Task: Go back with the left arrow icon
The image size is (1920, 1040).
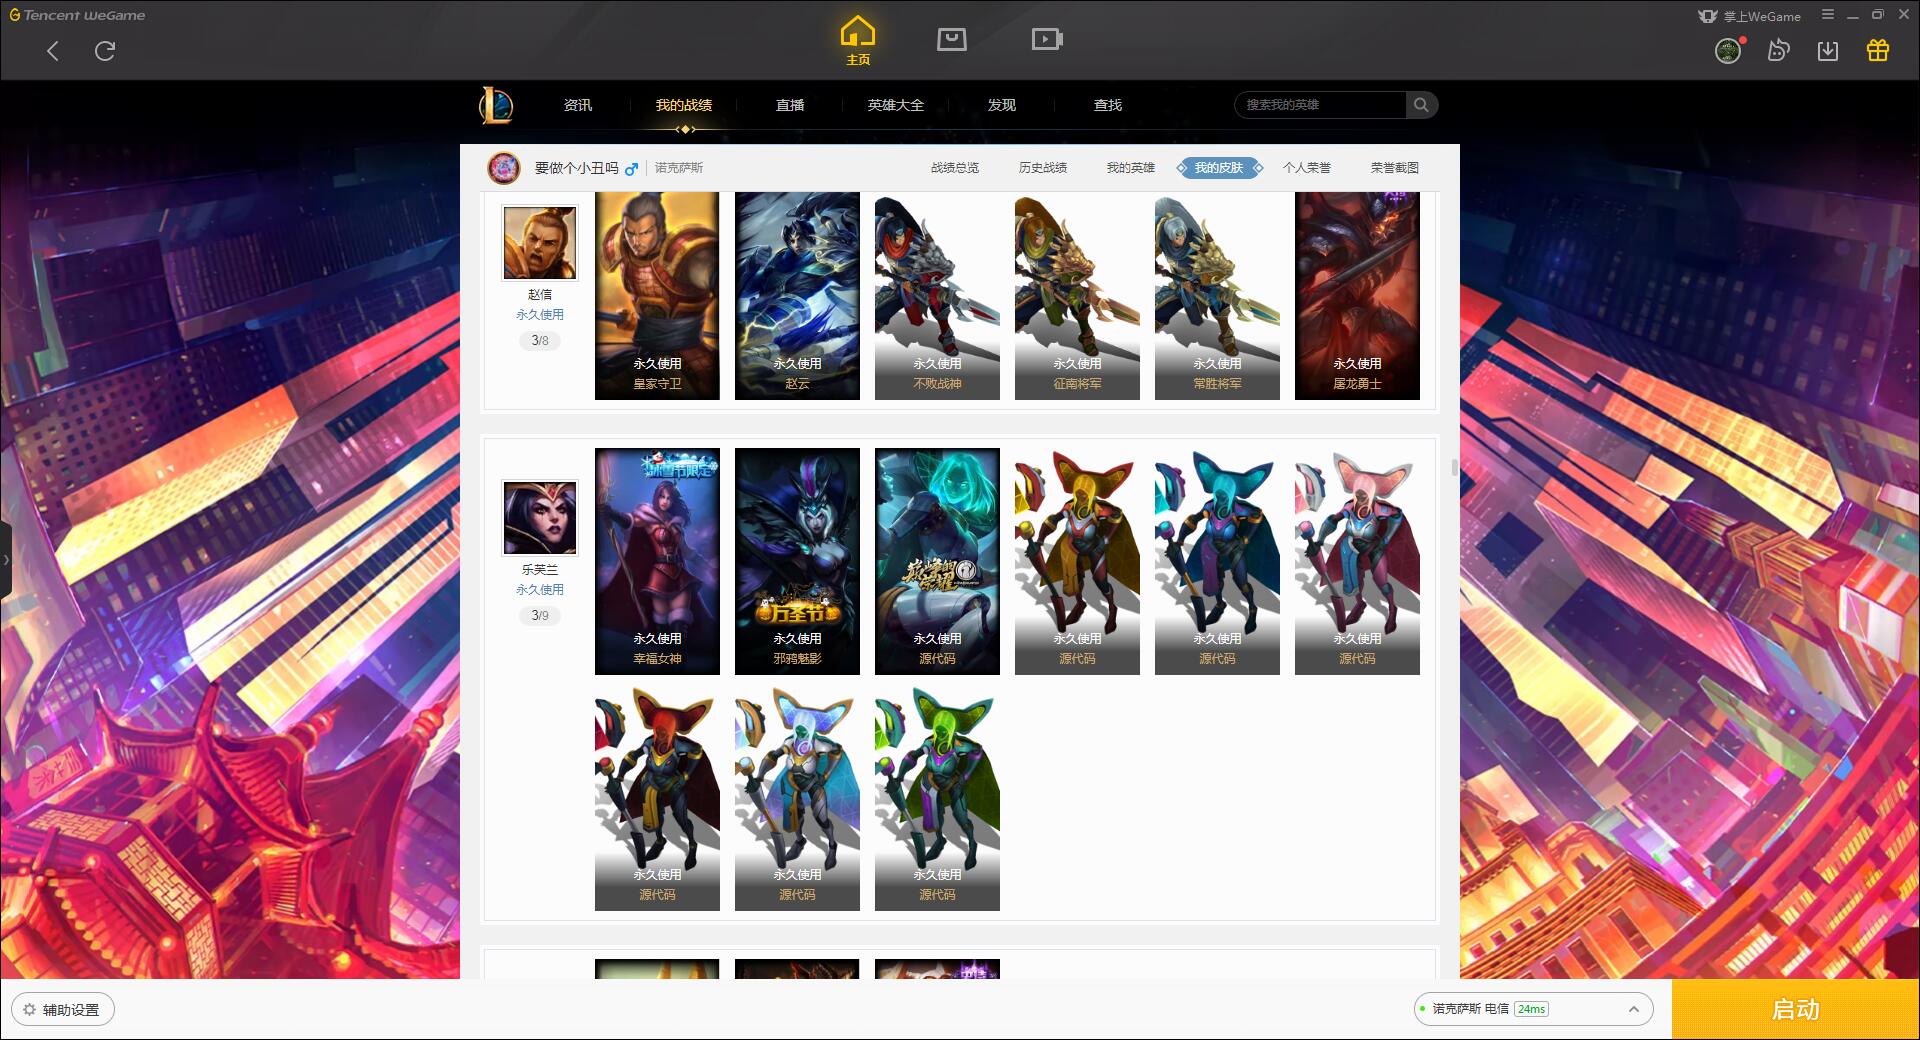Action: (53, 51)
